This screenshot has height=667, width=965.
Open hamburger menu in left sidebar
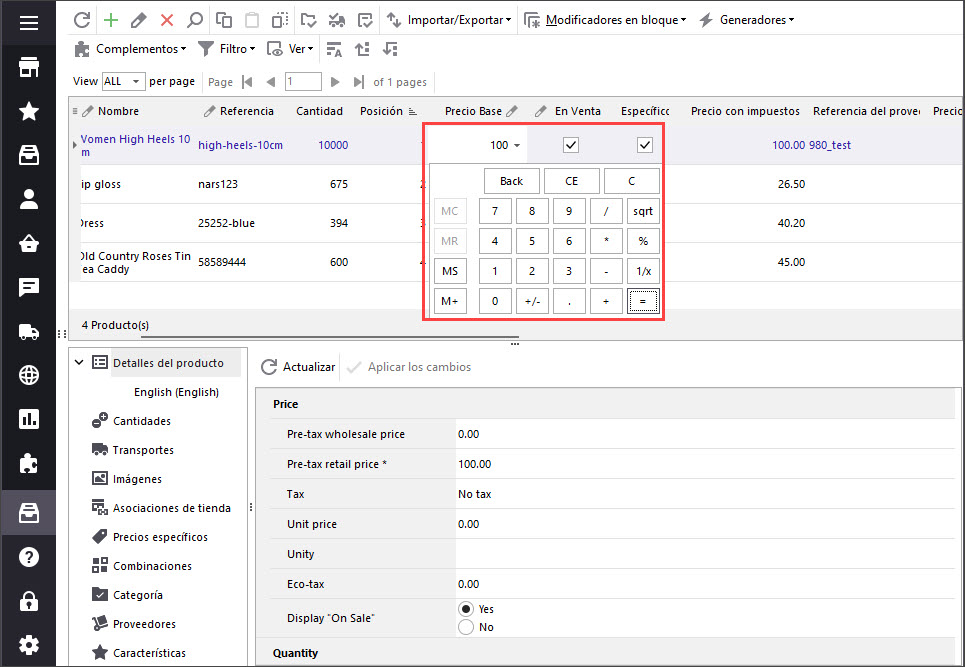[x=28, y=23]
